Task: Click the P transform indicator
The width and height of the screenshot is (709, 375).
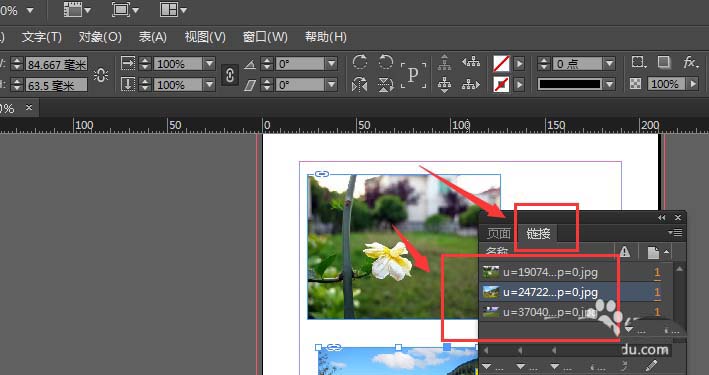Action: click(413, 75)
